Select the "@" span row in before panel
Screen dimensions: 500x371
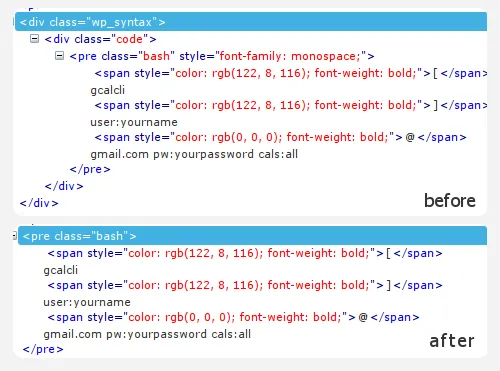pos(280,137)
